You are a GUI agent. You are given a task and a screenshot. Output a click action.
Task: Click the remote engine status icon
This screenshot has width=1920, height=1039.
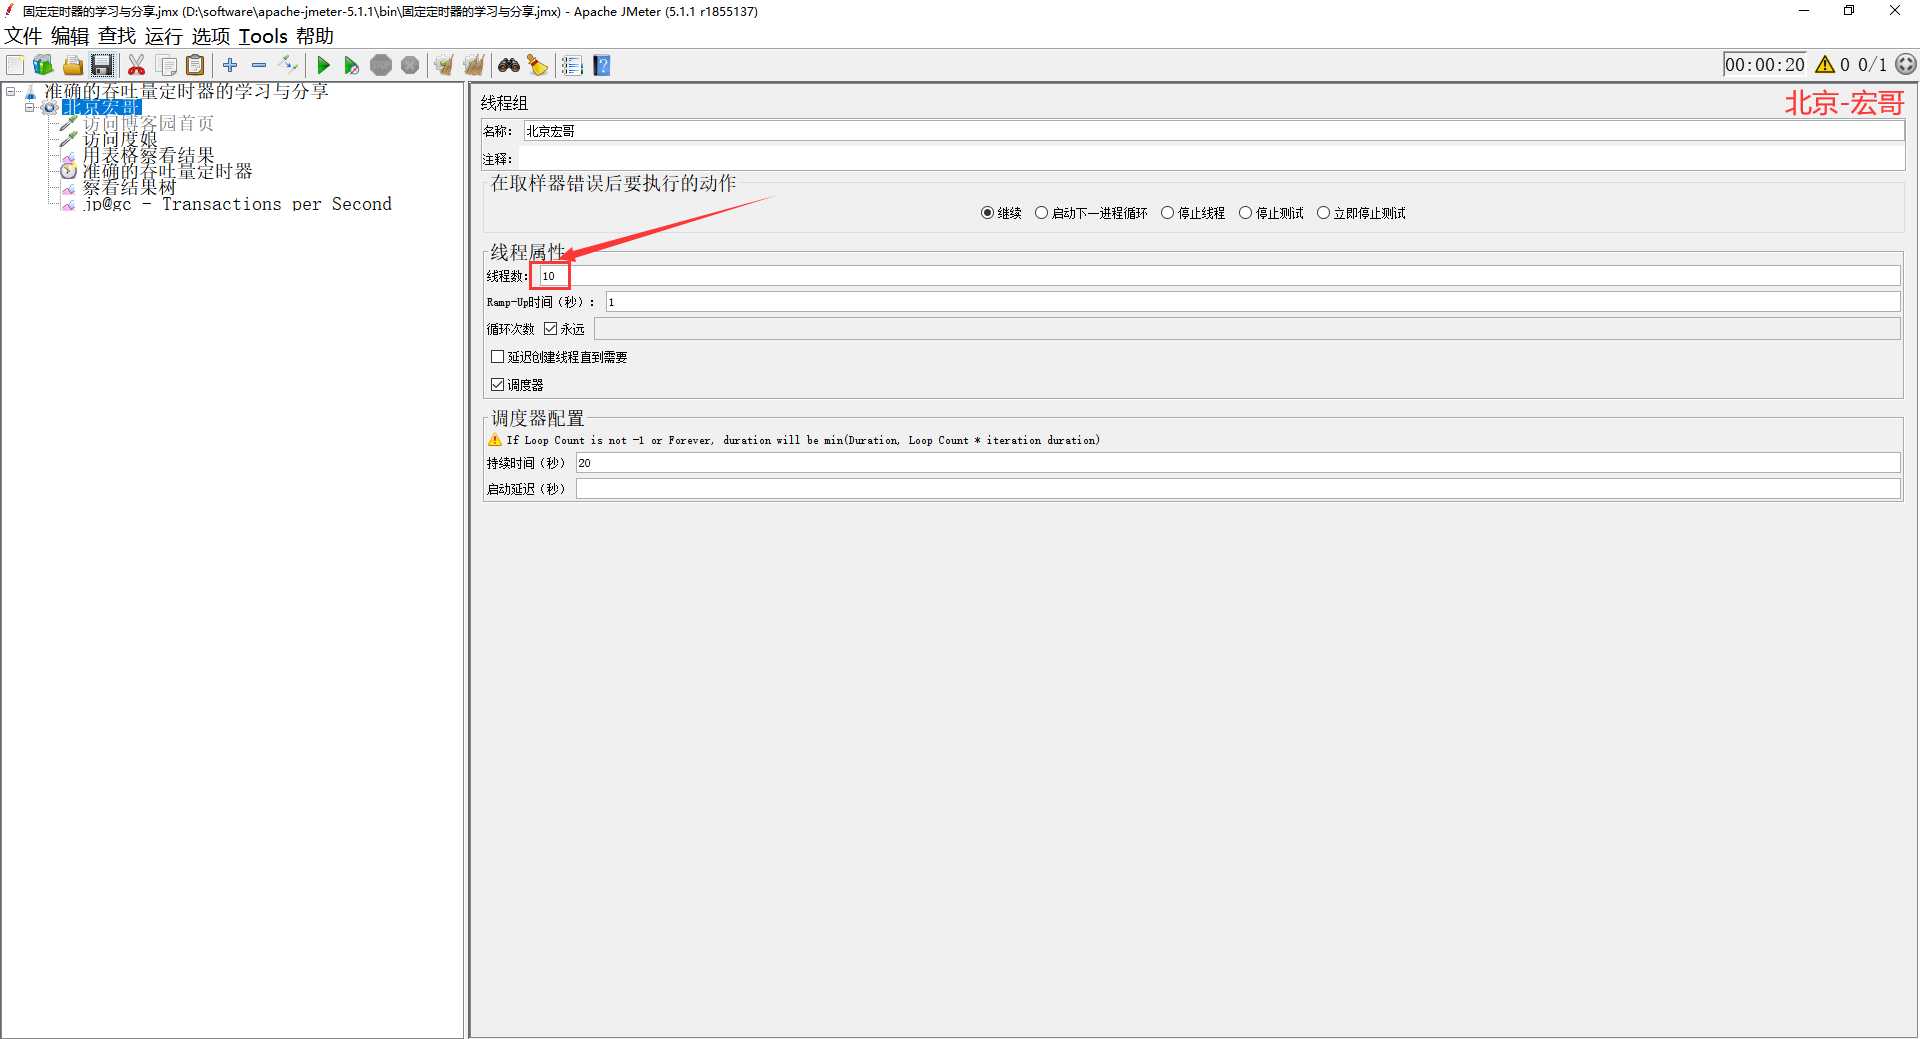(1906, 64)
